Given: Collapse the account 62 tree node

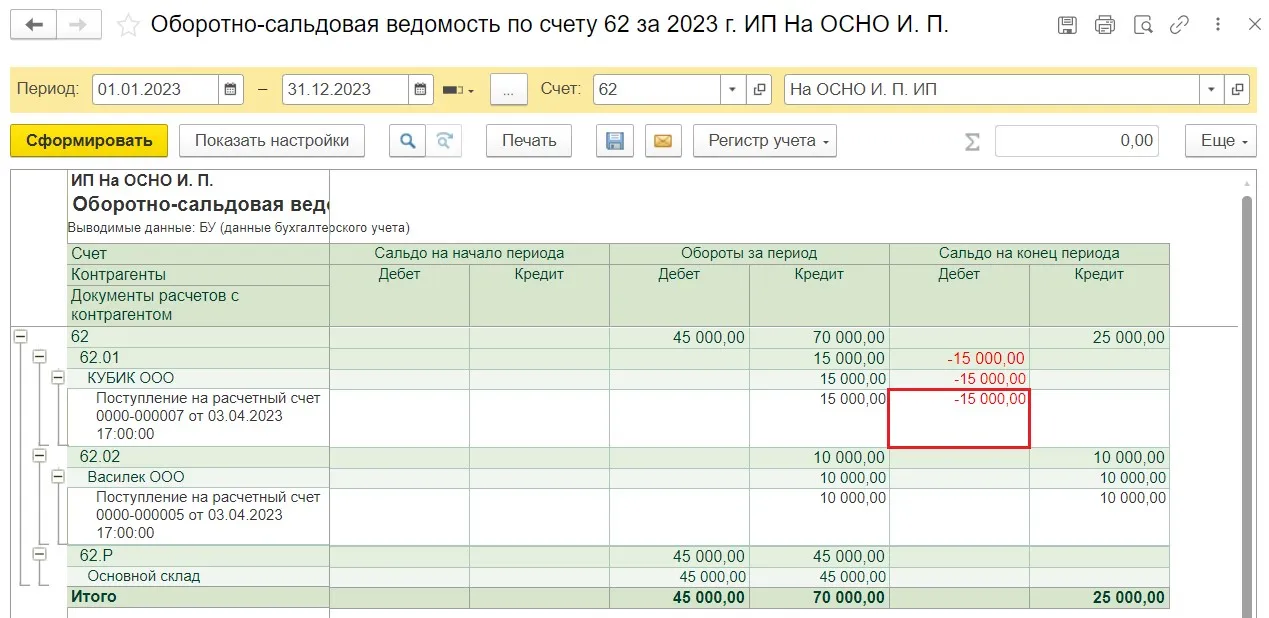Looking at the screenshot, I should click(x=20, y=337).
